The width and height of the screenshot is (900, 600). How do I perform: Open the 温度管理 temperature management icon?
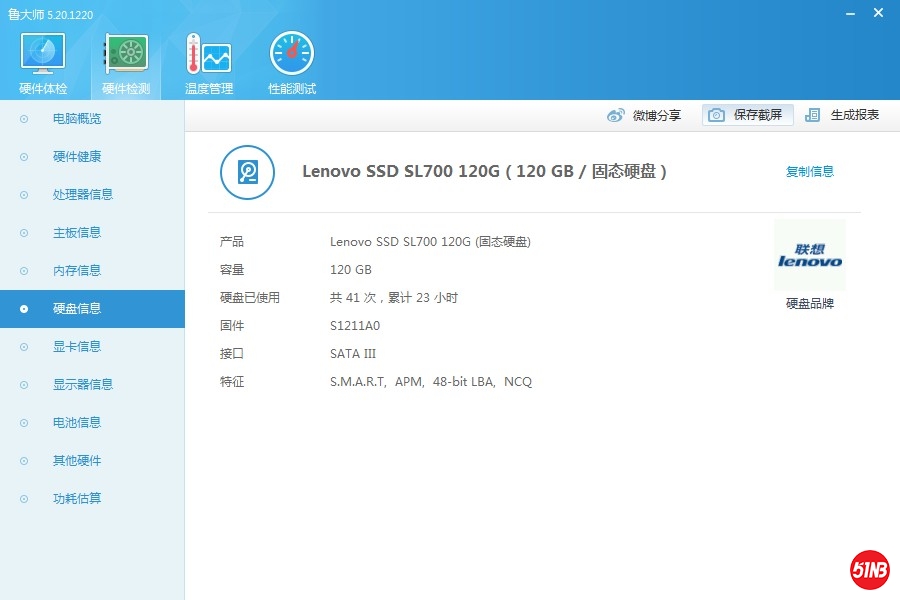point(208,54)
